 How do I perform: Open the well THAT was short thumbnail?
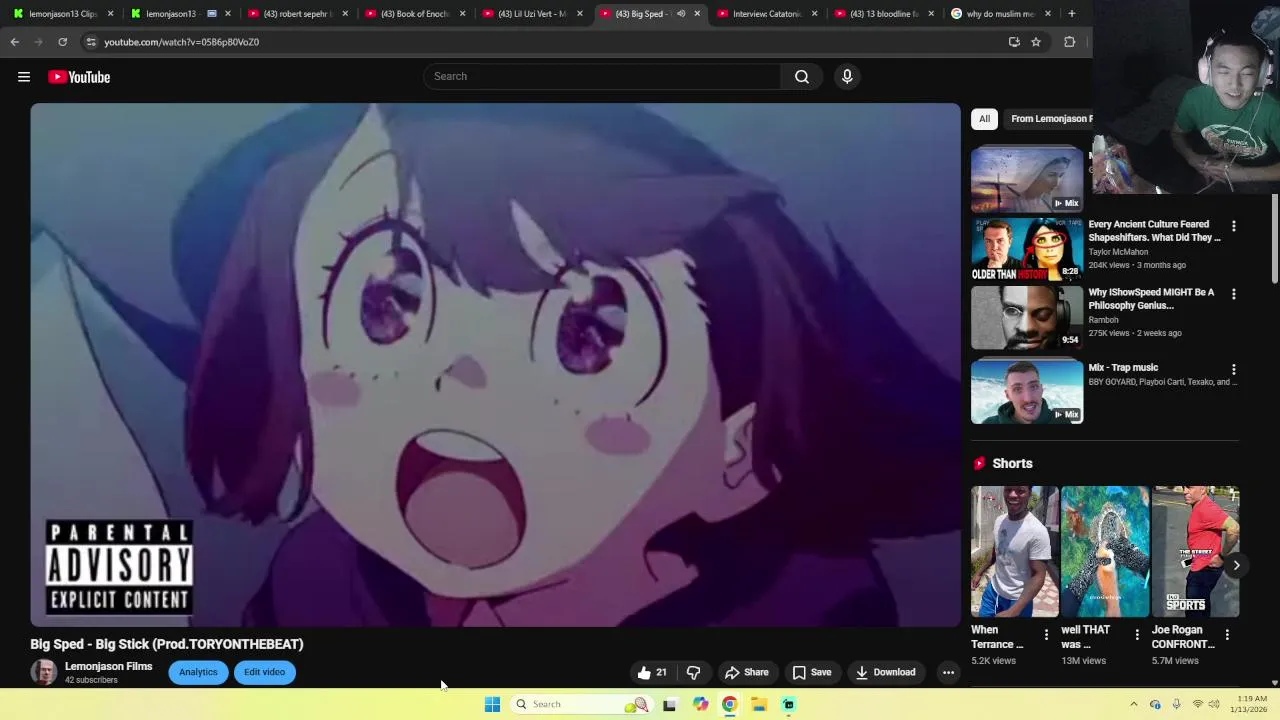point(1105,552)
